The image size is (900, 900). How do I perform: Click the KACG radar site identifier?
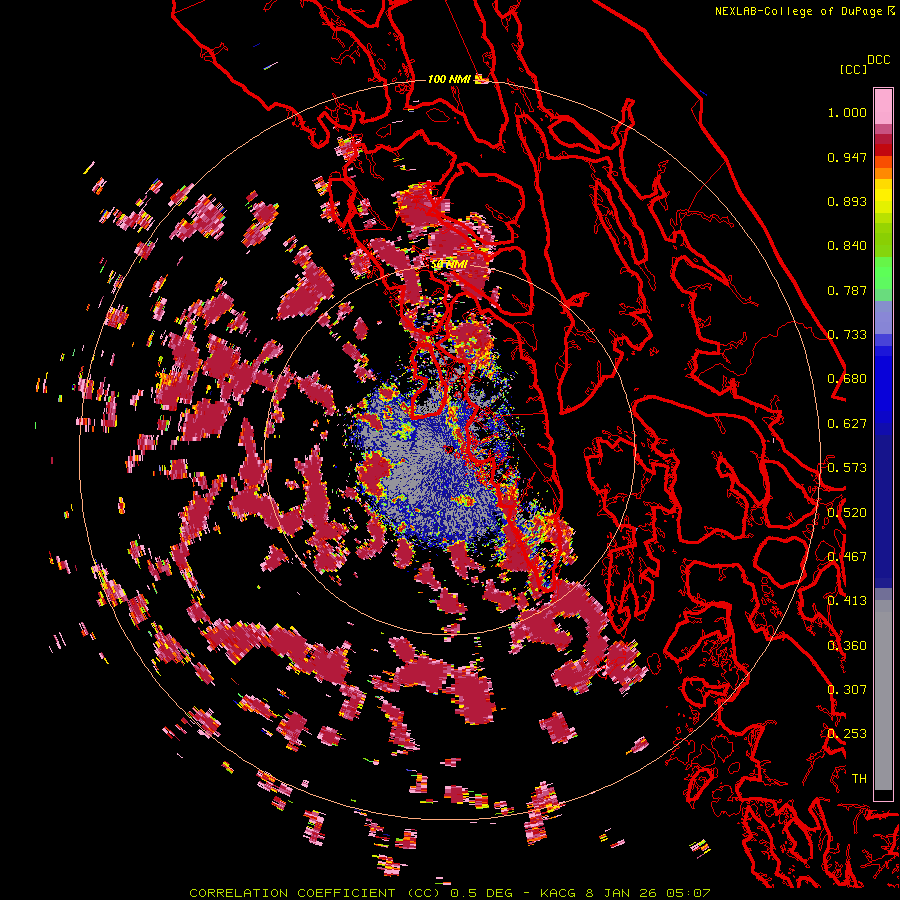coord(558,893)
